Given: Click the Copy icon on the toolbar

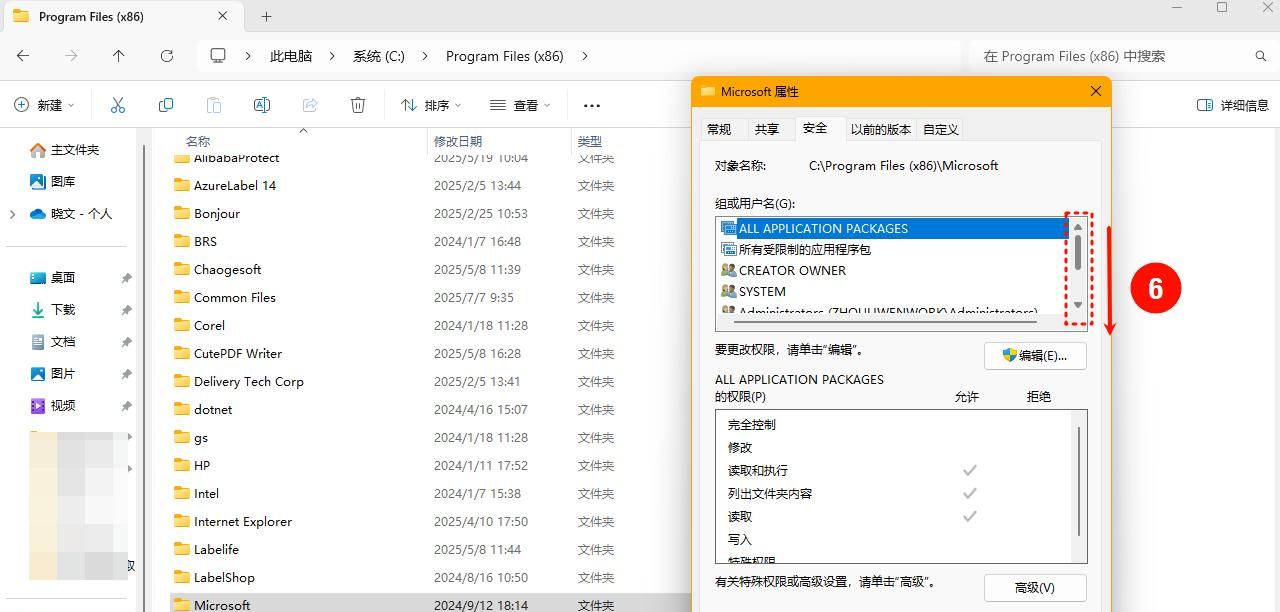Looking at the screenshot, I should point(165,104).
